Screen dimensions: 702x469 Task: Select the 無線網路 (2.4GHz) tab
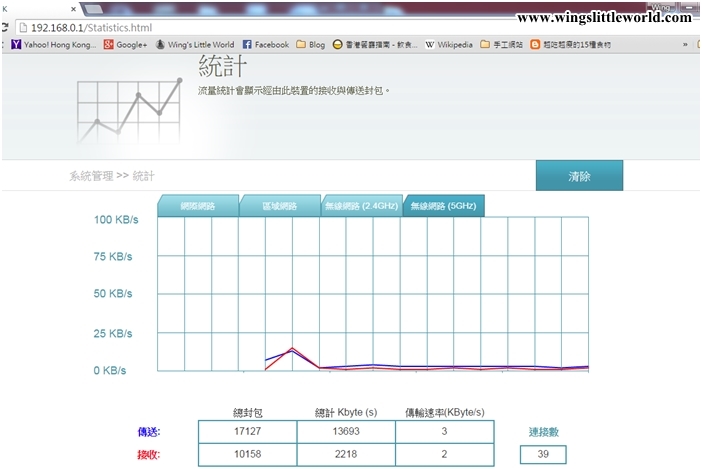tap(361, 206)
